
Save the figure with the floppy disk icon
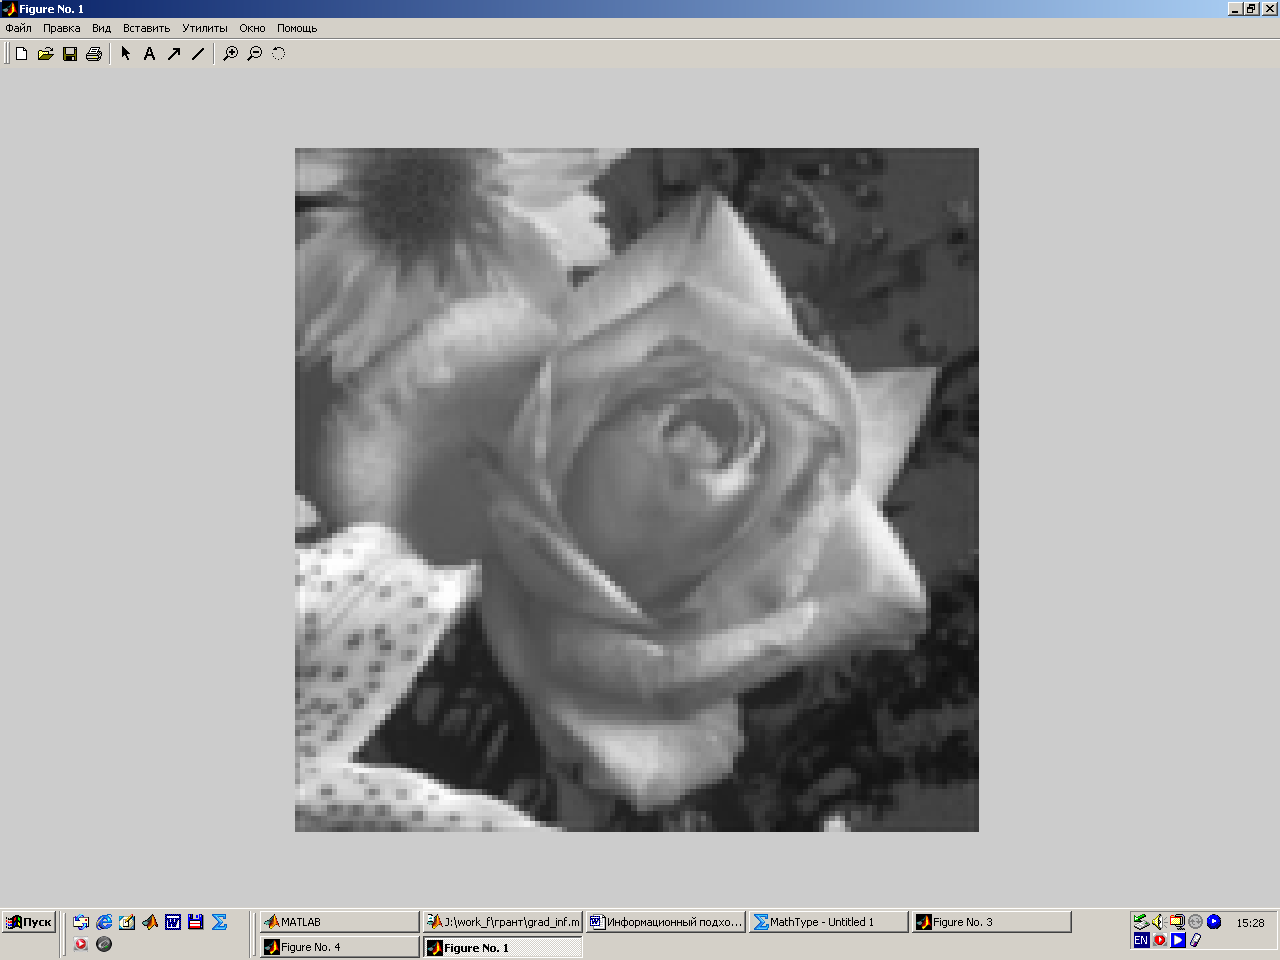[70, 54]
